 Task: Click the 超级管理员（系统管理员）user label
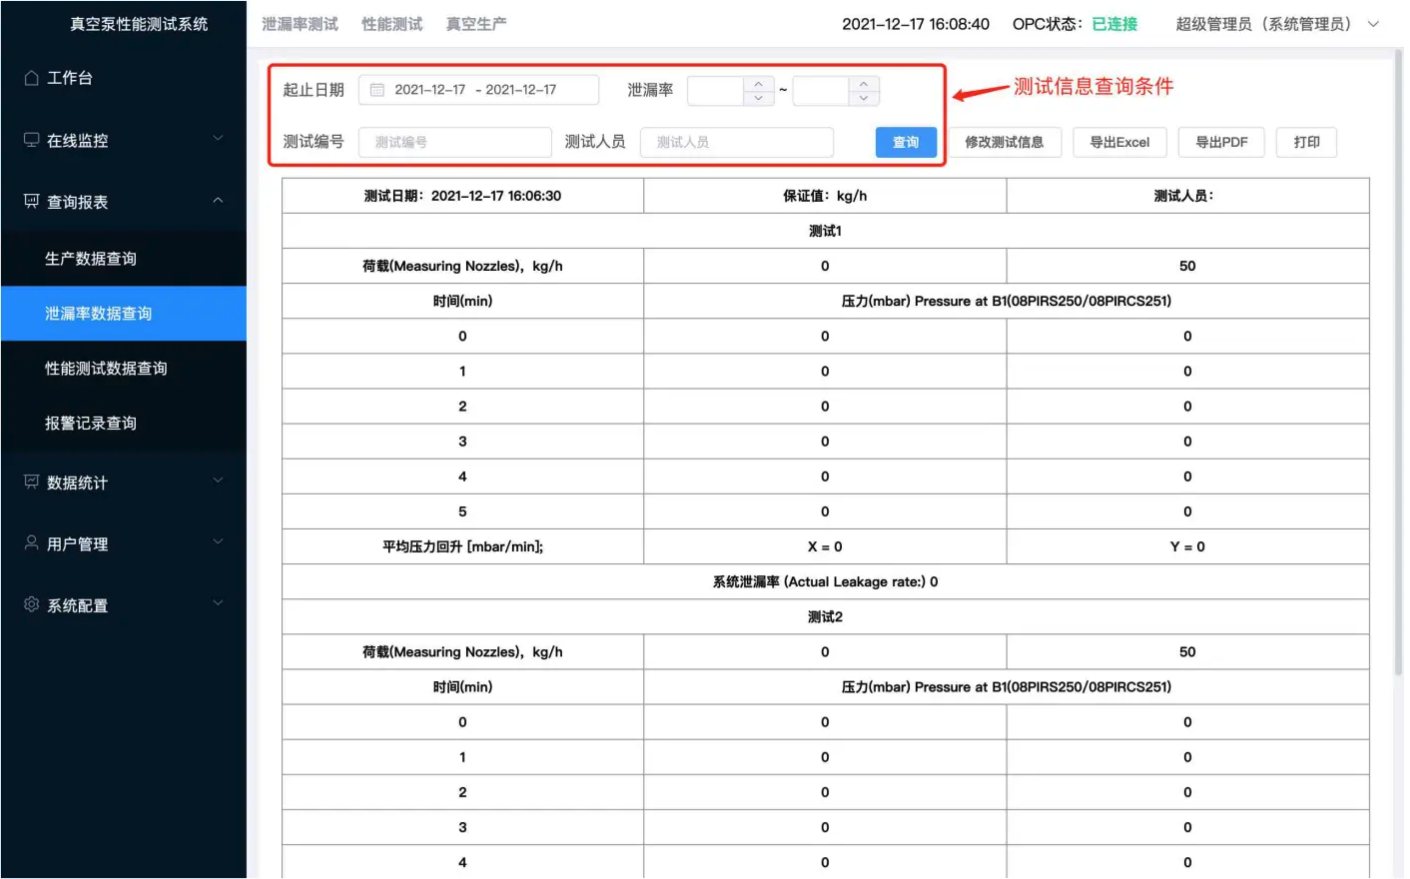click(1263, 24)
